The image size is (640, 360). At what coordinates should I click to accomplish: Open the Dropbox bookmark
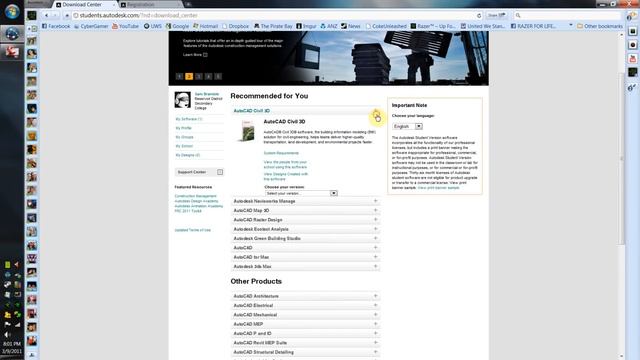pyautogui.click(x=236, y=26)
